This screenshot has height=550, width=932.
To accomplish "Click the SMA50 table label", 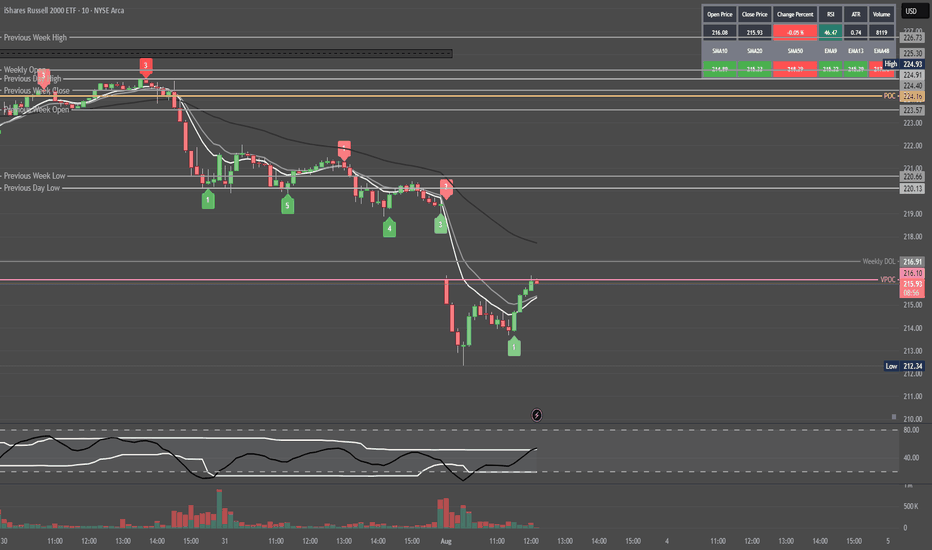I will pyautogui.click(x=795, y=51).
